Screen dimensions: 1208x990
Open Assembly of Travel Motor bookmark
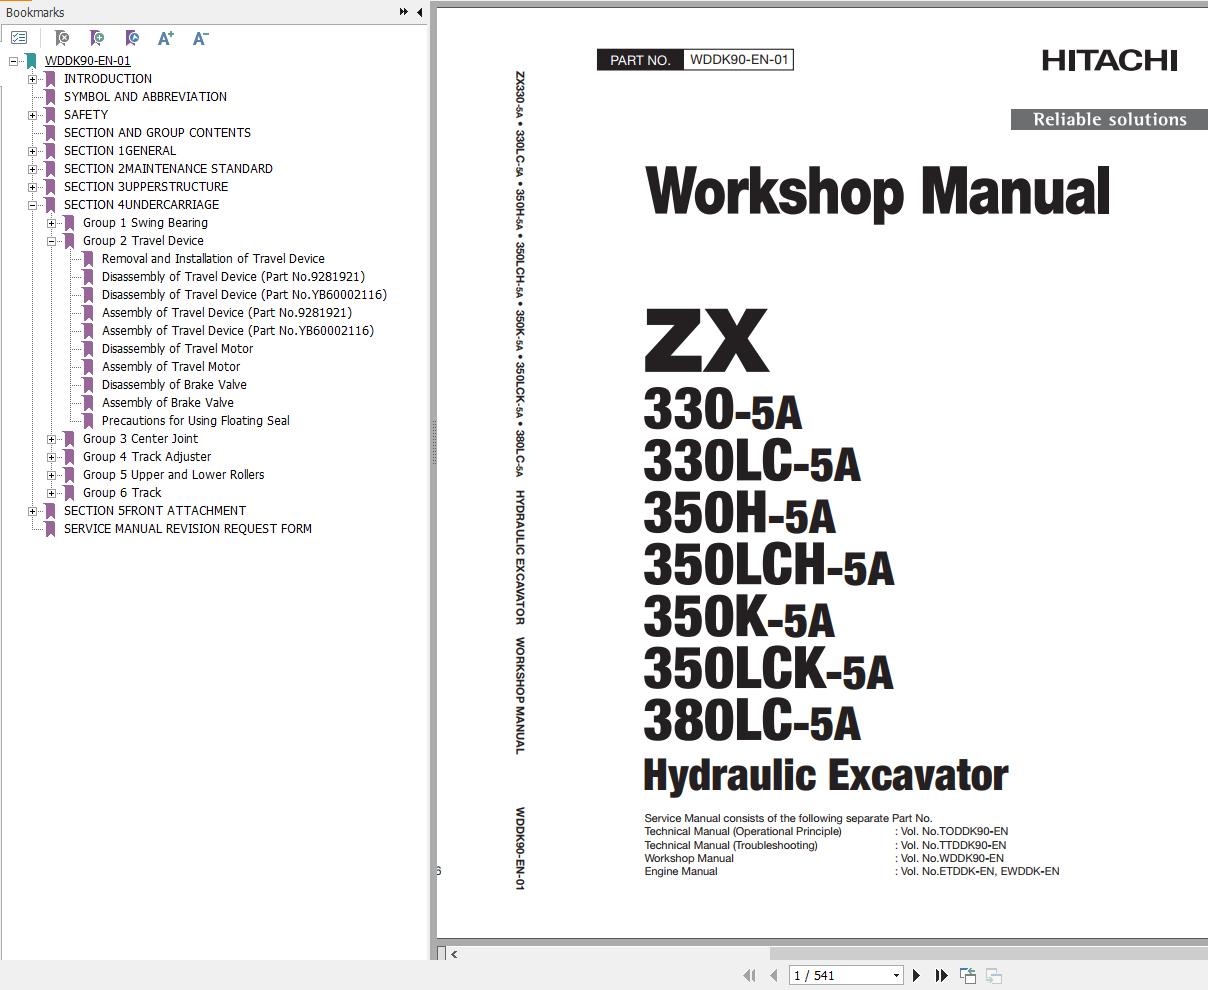point(171,367)
